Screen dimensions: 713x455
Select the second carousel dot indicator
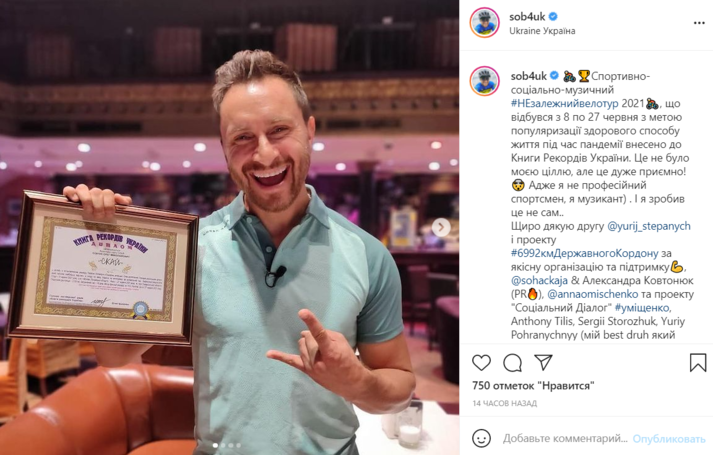coord(223,445)
